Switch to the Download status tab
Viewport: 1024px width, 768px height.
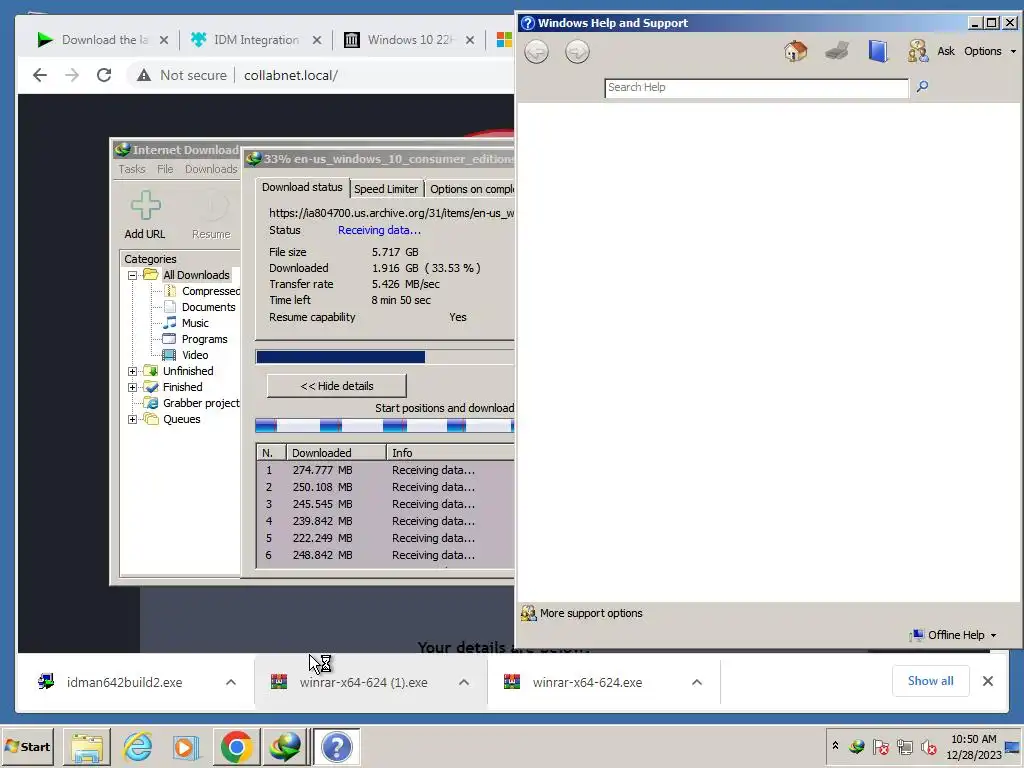pyautogui.click(x=302, y=187)
